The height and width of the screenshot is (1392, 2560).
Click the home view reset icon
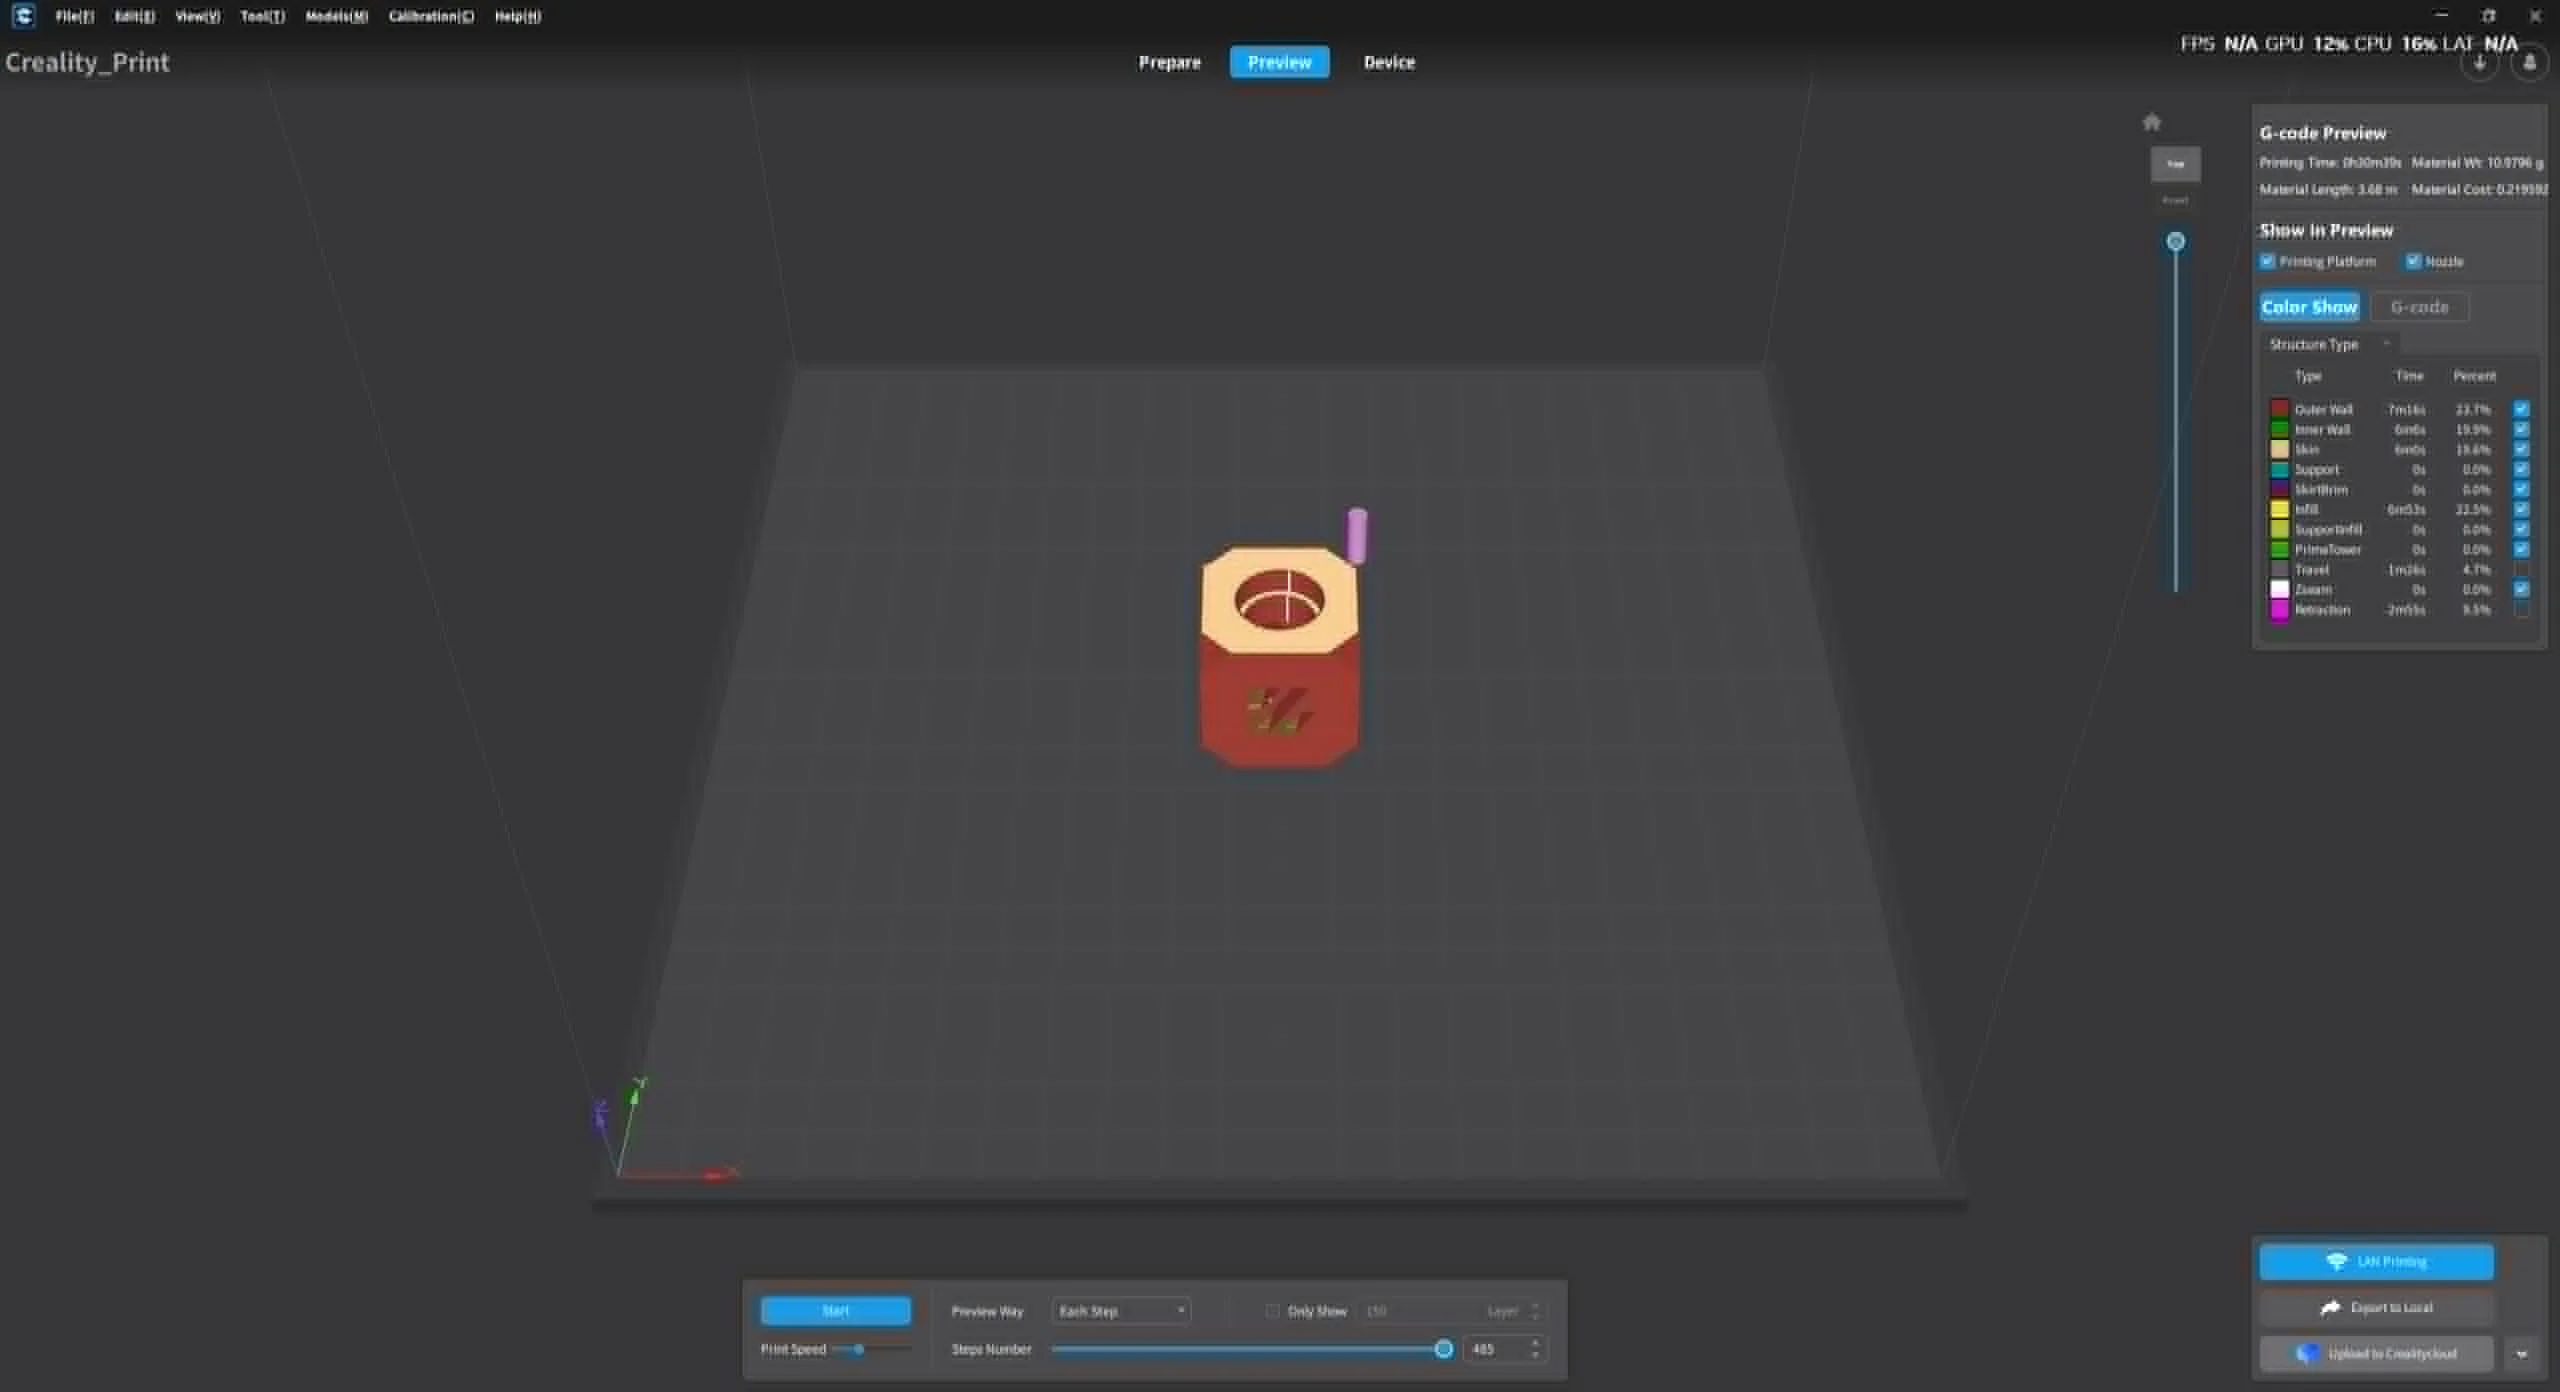pos(2151,122)
